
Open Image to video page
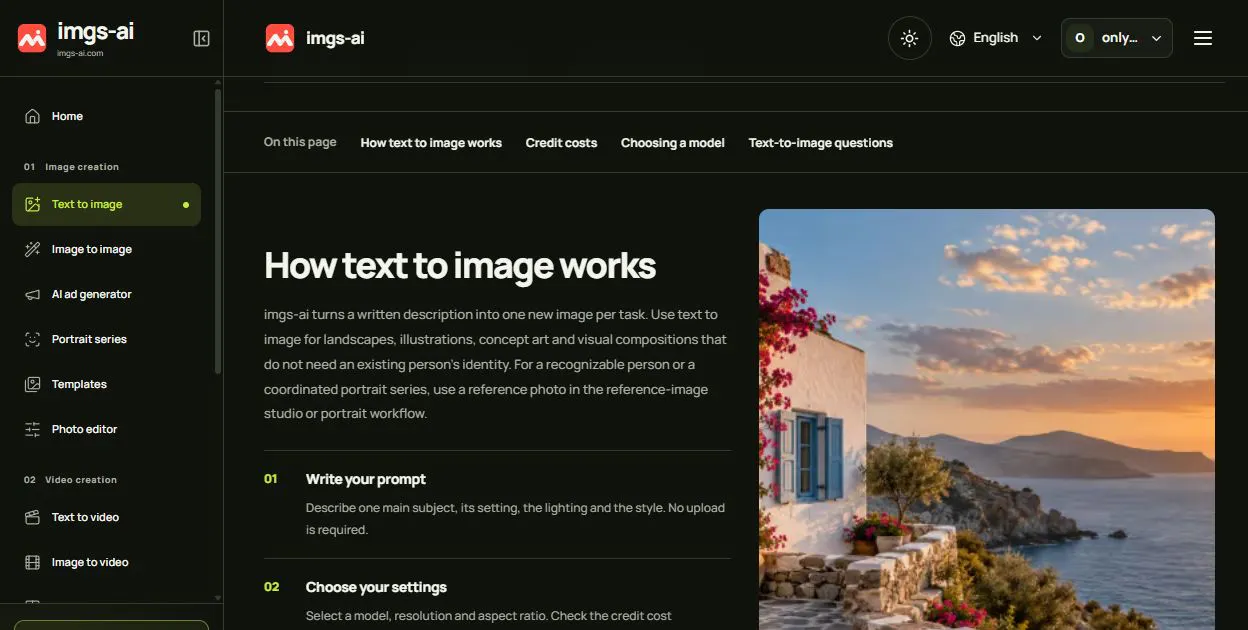pos(106,562)
